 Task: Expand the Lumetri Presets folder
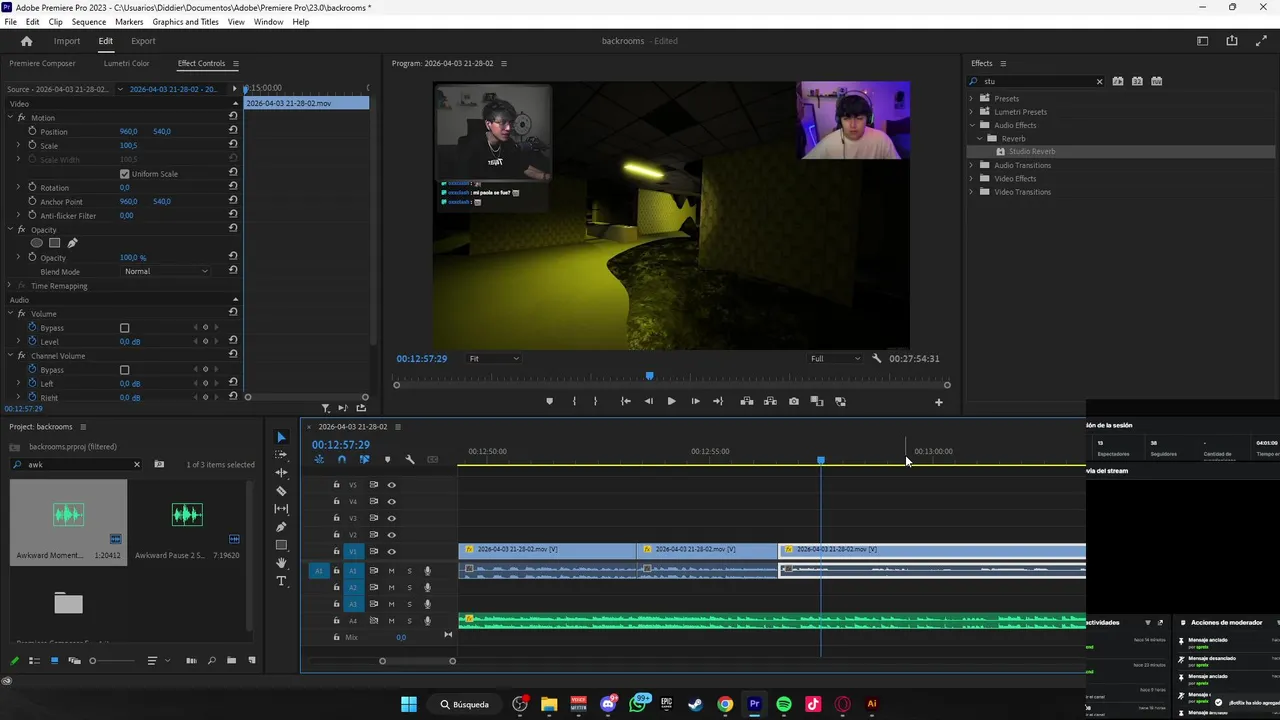(x=971, y=111)
